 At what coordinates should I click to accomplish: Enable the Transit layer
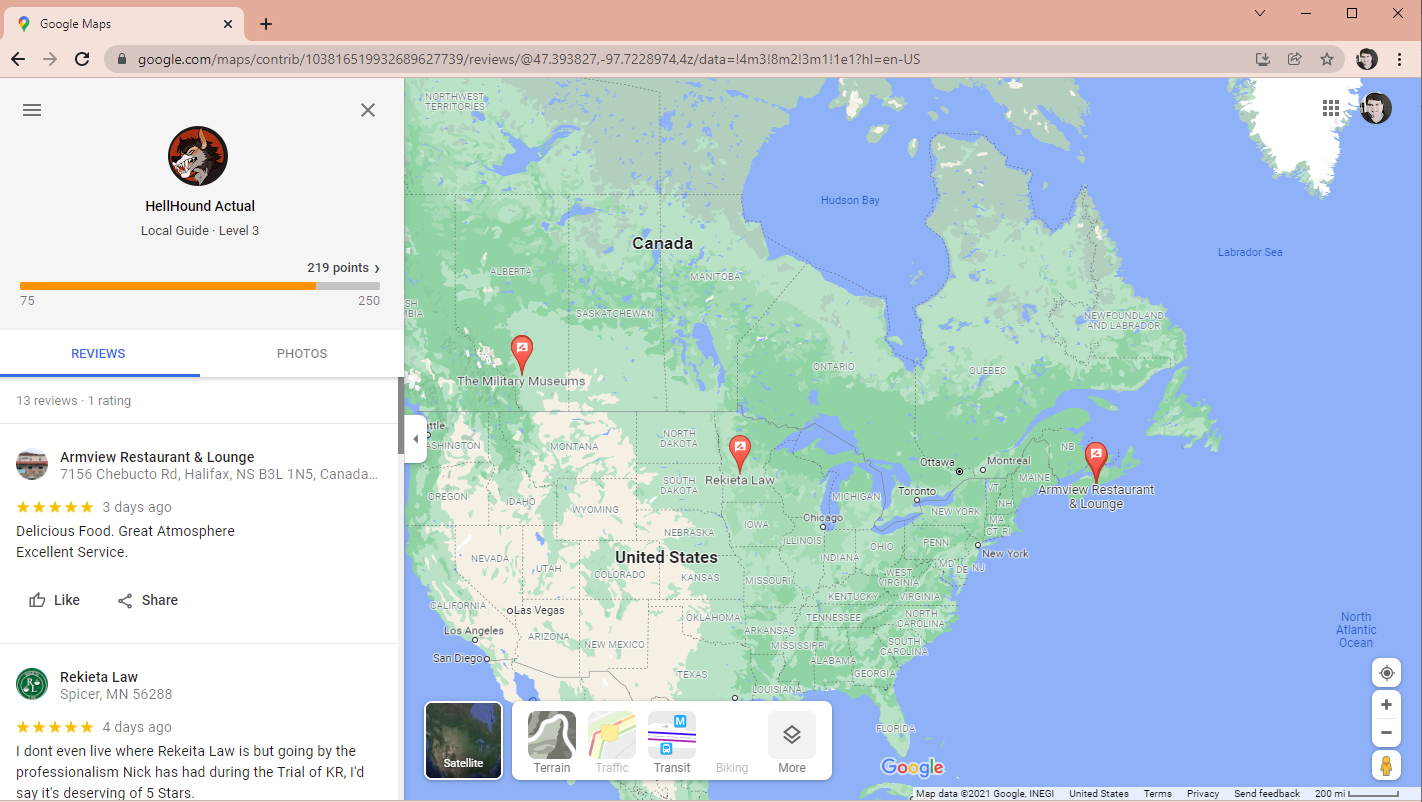(672, 742)
